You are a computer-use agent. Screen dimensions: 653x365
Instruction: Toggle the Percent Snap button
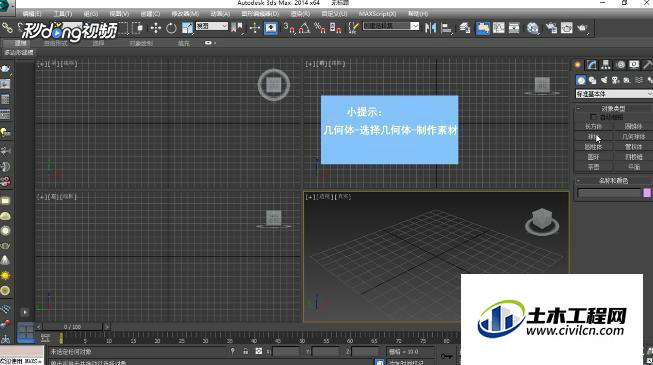tap(320, 28)
